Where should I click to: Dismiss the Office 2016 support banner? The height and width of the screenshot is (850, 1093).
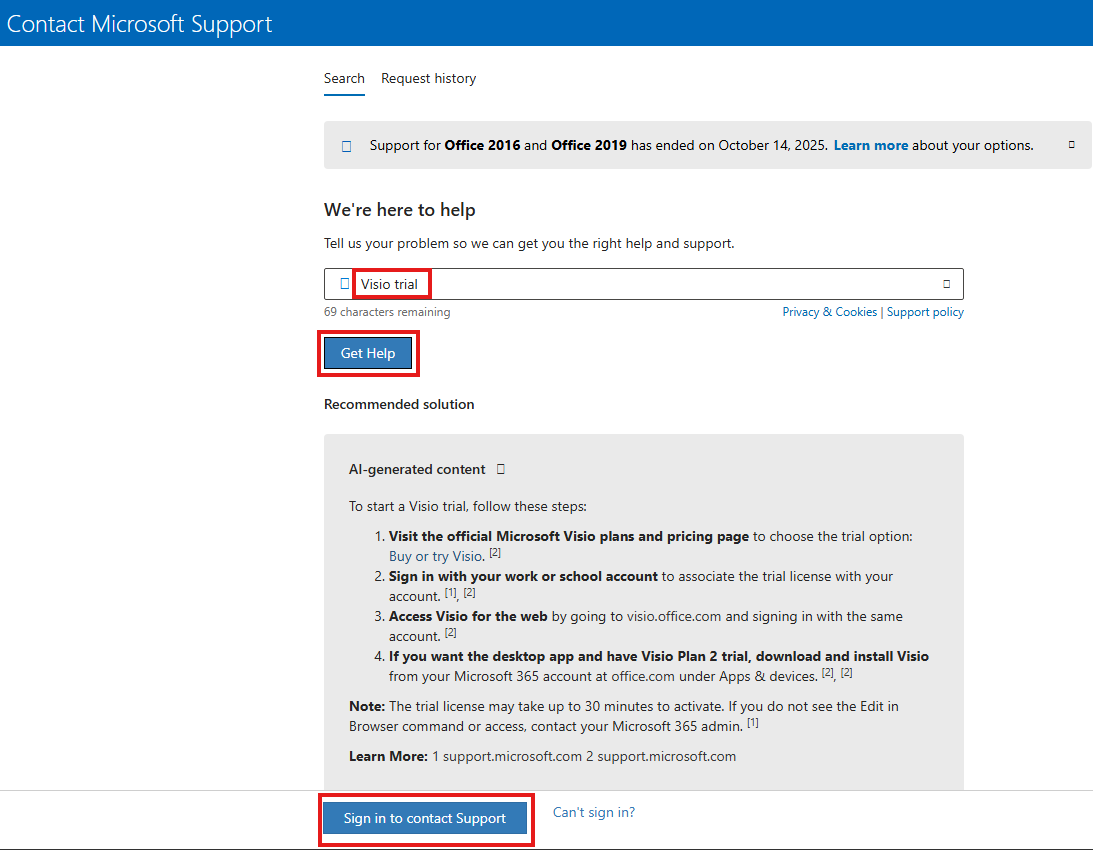(x=1071, y=145)
